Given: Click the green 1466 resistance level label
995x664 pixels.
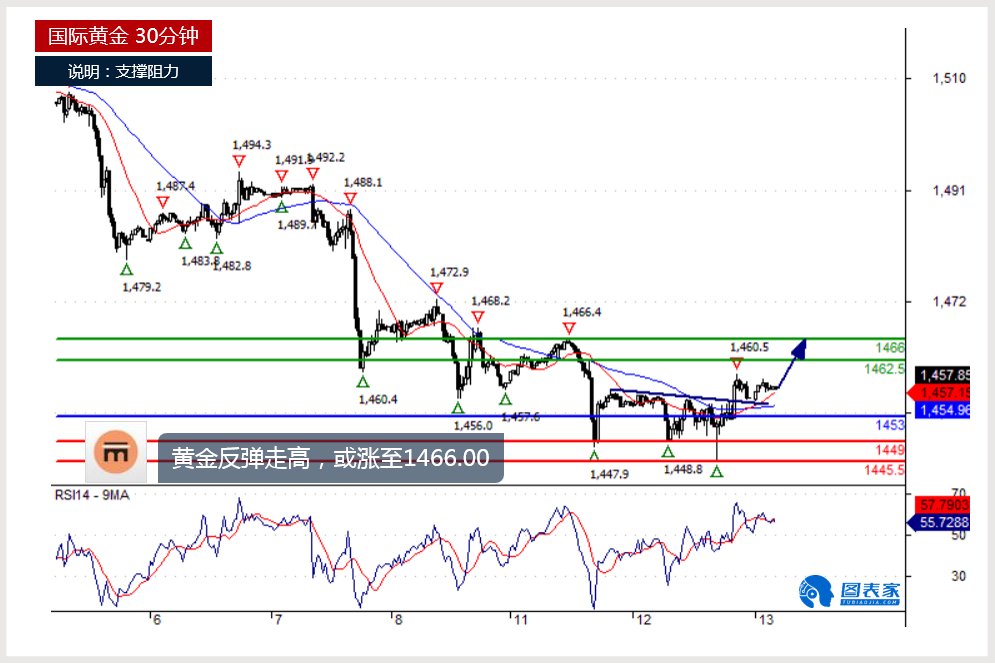Looking at the screenshot, I should click(890, 348).
